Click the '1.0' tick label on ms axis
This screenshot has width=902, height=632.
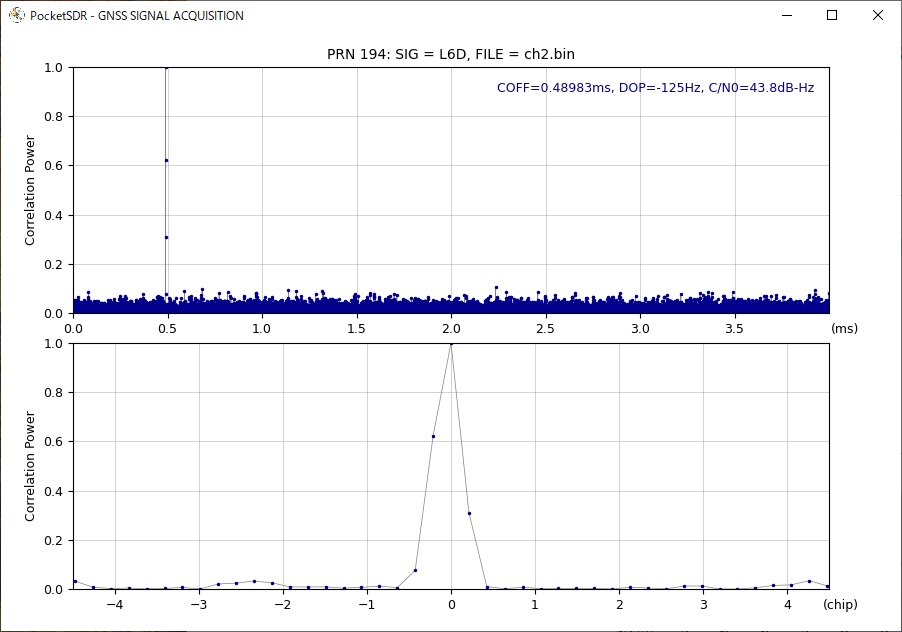point(262,328)
